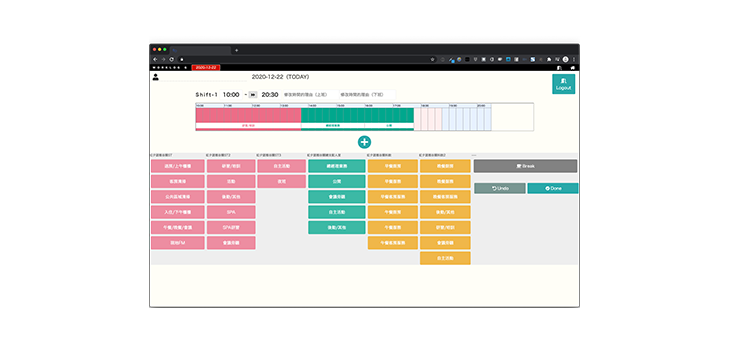Select the pink 午餐/晚餐/會議 task button
This screenshot has height=360, width=730.
pyautogui.click(x=177, y=227)
